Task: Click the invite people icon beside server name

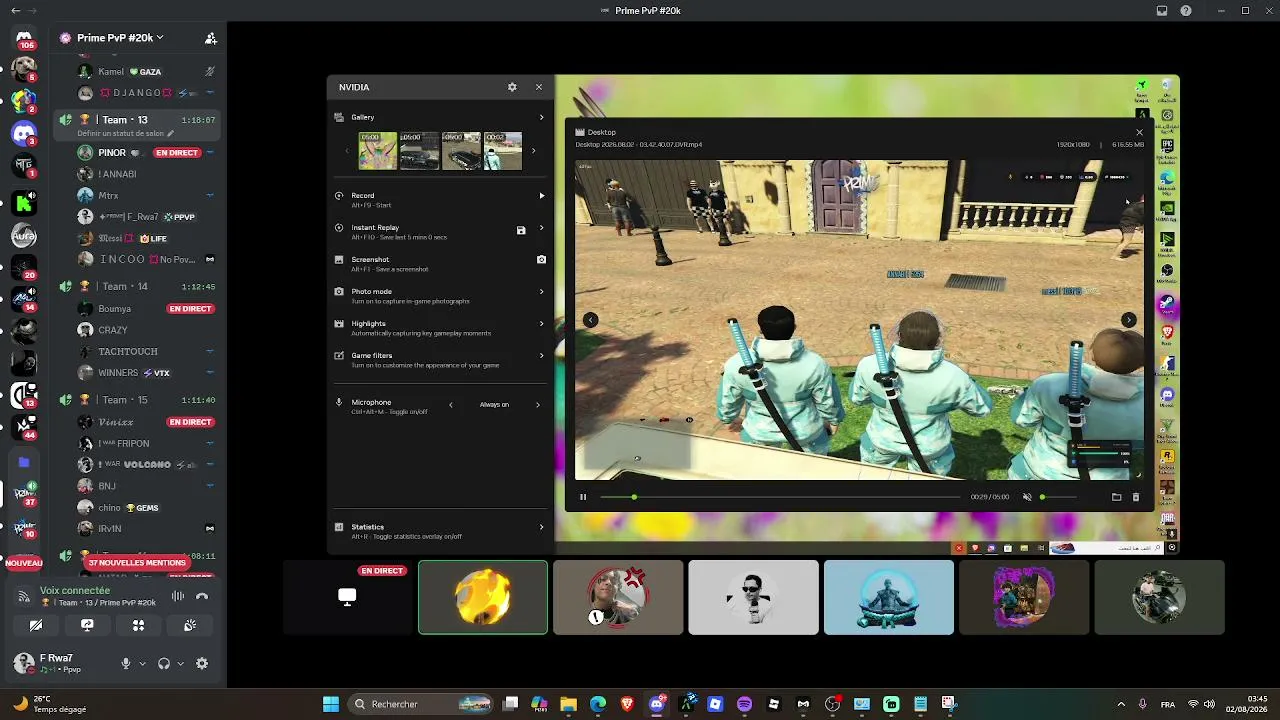Action: [210, 38]
